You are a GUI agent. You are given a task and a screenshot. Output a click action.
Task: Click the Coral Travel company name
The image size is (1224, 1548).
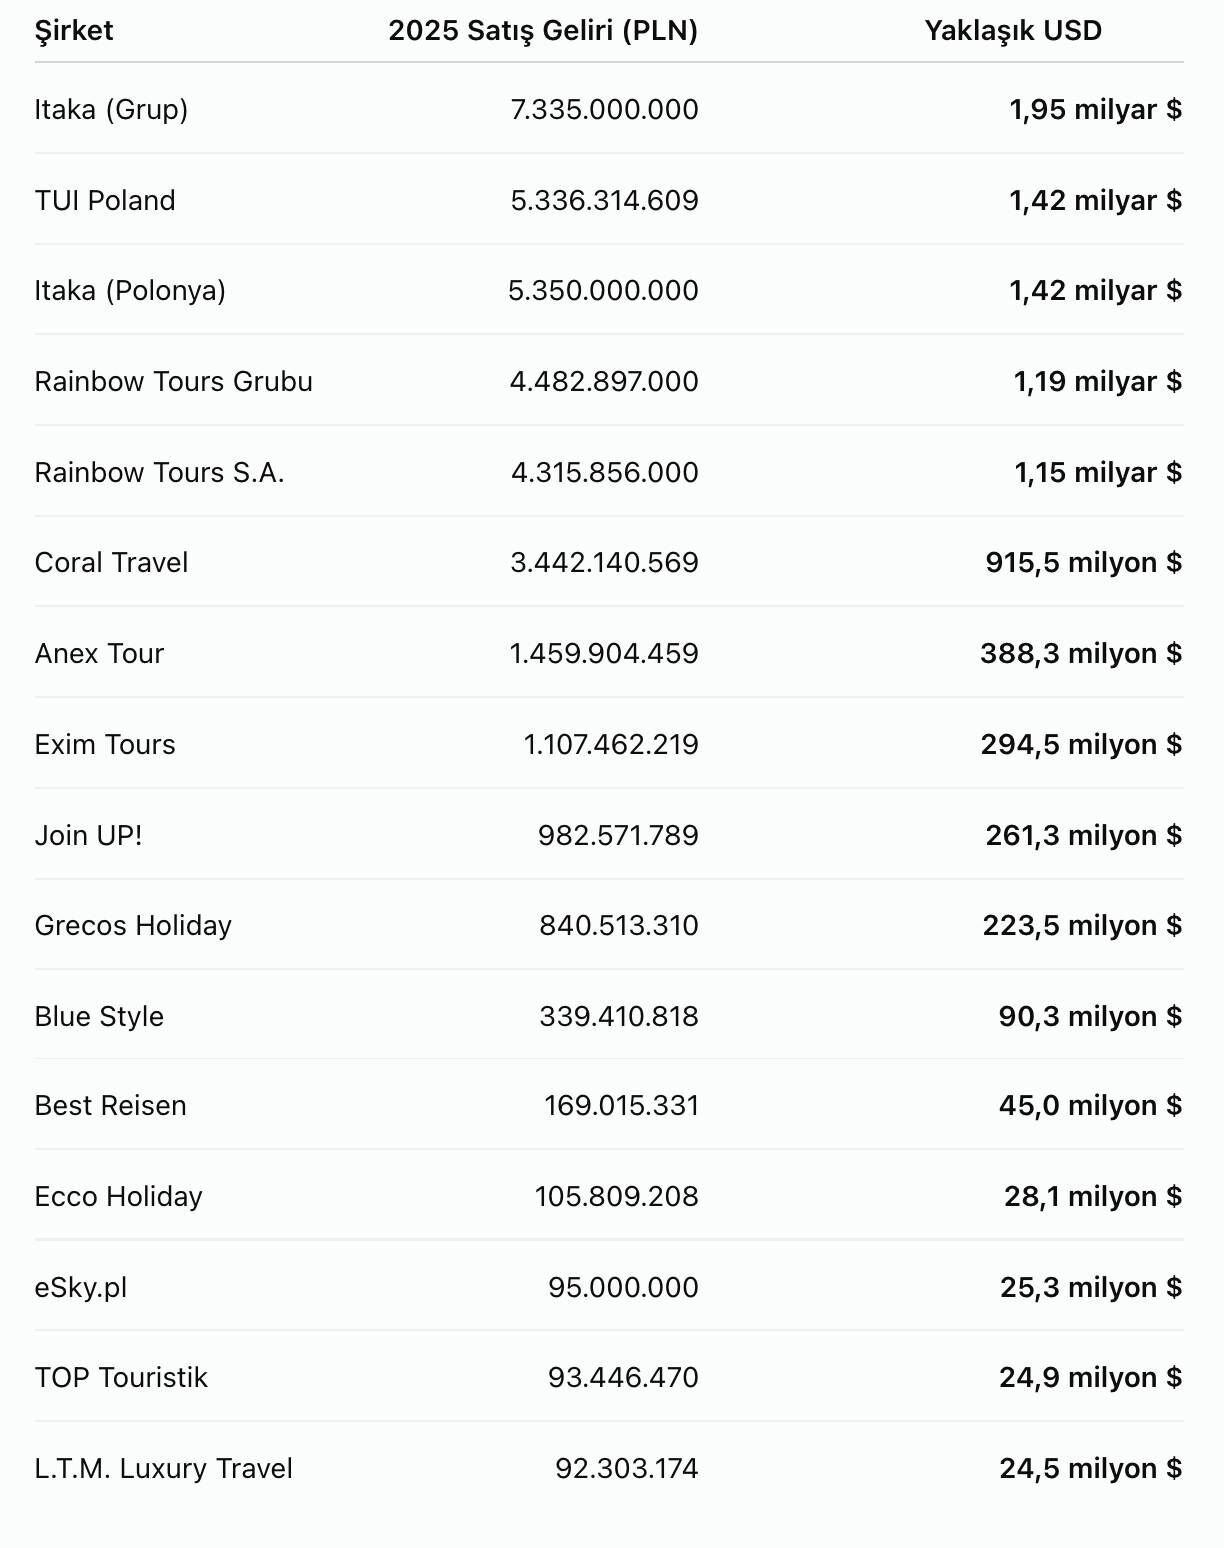pyautogui.click(x=111, y=562)
